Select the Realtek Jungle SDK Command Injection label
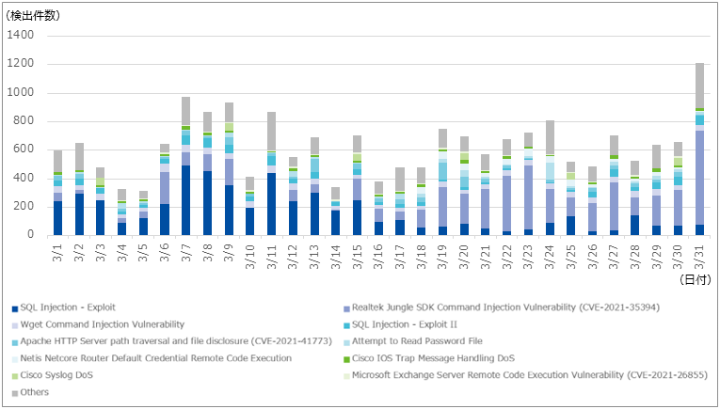This screenshot has height=409, width=720. pos(506,308)
